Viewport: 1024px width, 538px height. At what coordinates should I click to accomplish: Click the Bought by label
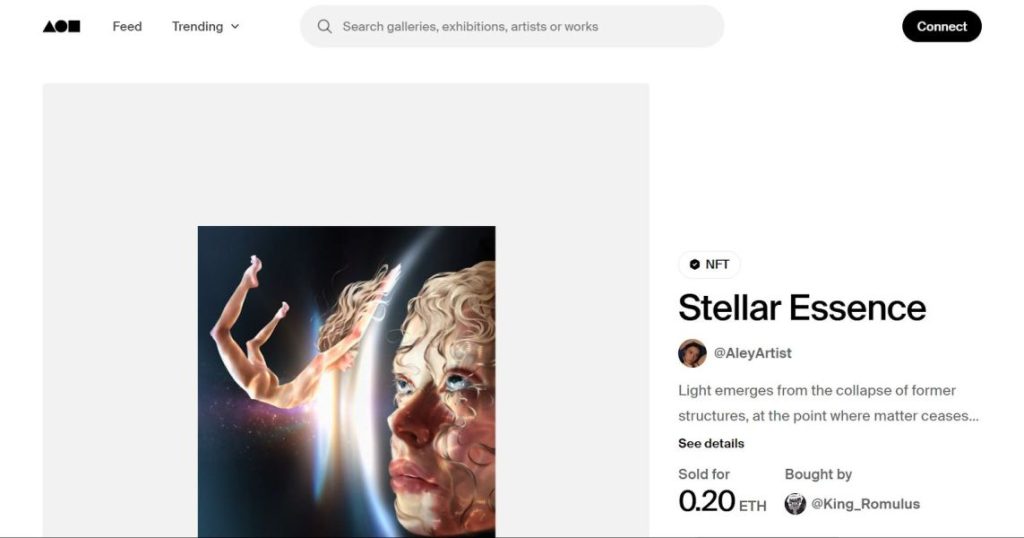tap(818, 475)
